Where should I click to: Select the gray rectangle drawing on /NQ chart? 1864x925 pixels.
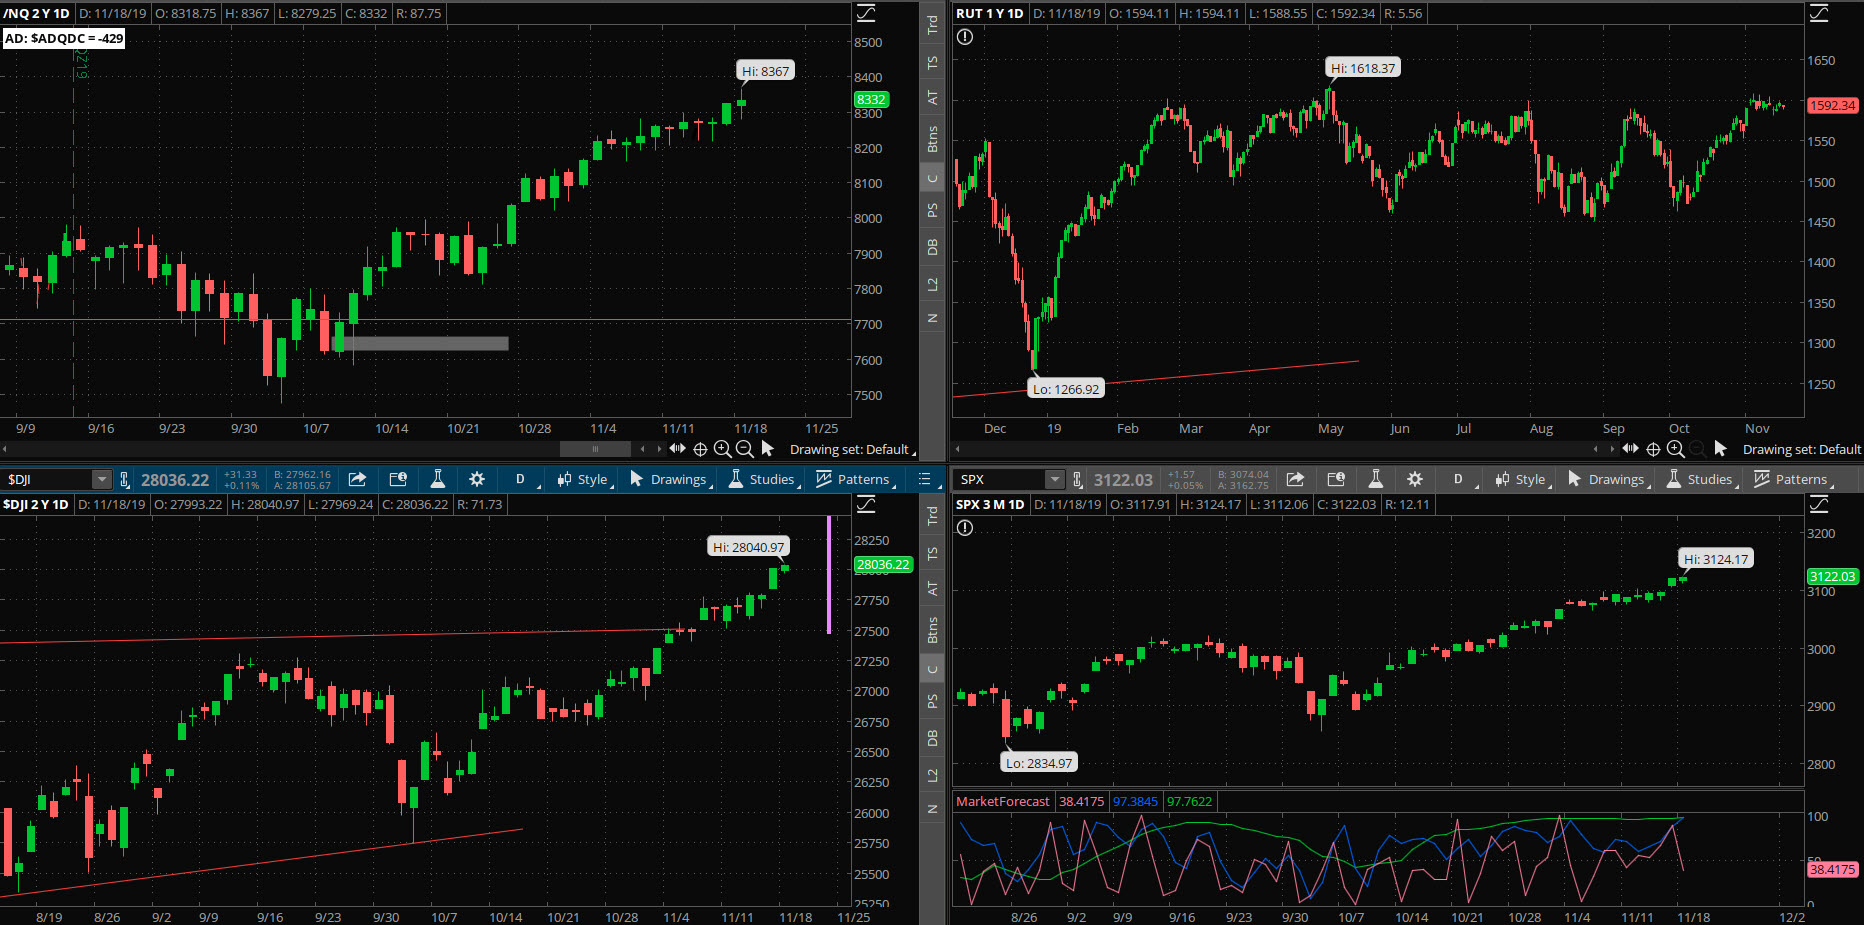tap(420, 343)
